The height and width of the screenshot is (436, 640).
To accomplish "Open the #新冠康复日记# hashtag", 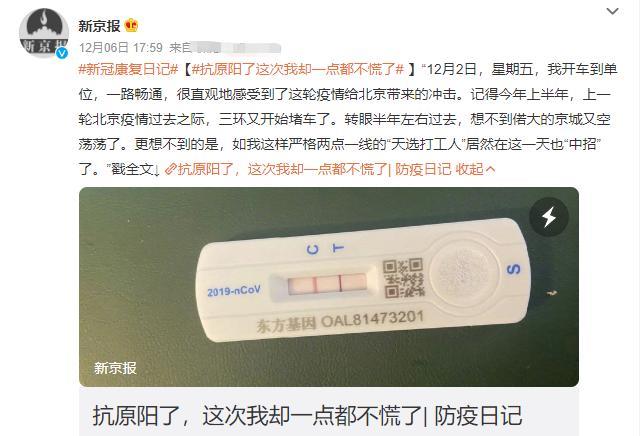I will [x=128, y=69].
